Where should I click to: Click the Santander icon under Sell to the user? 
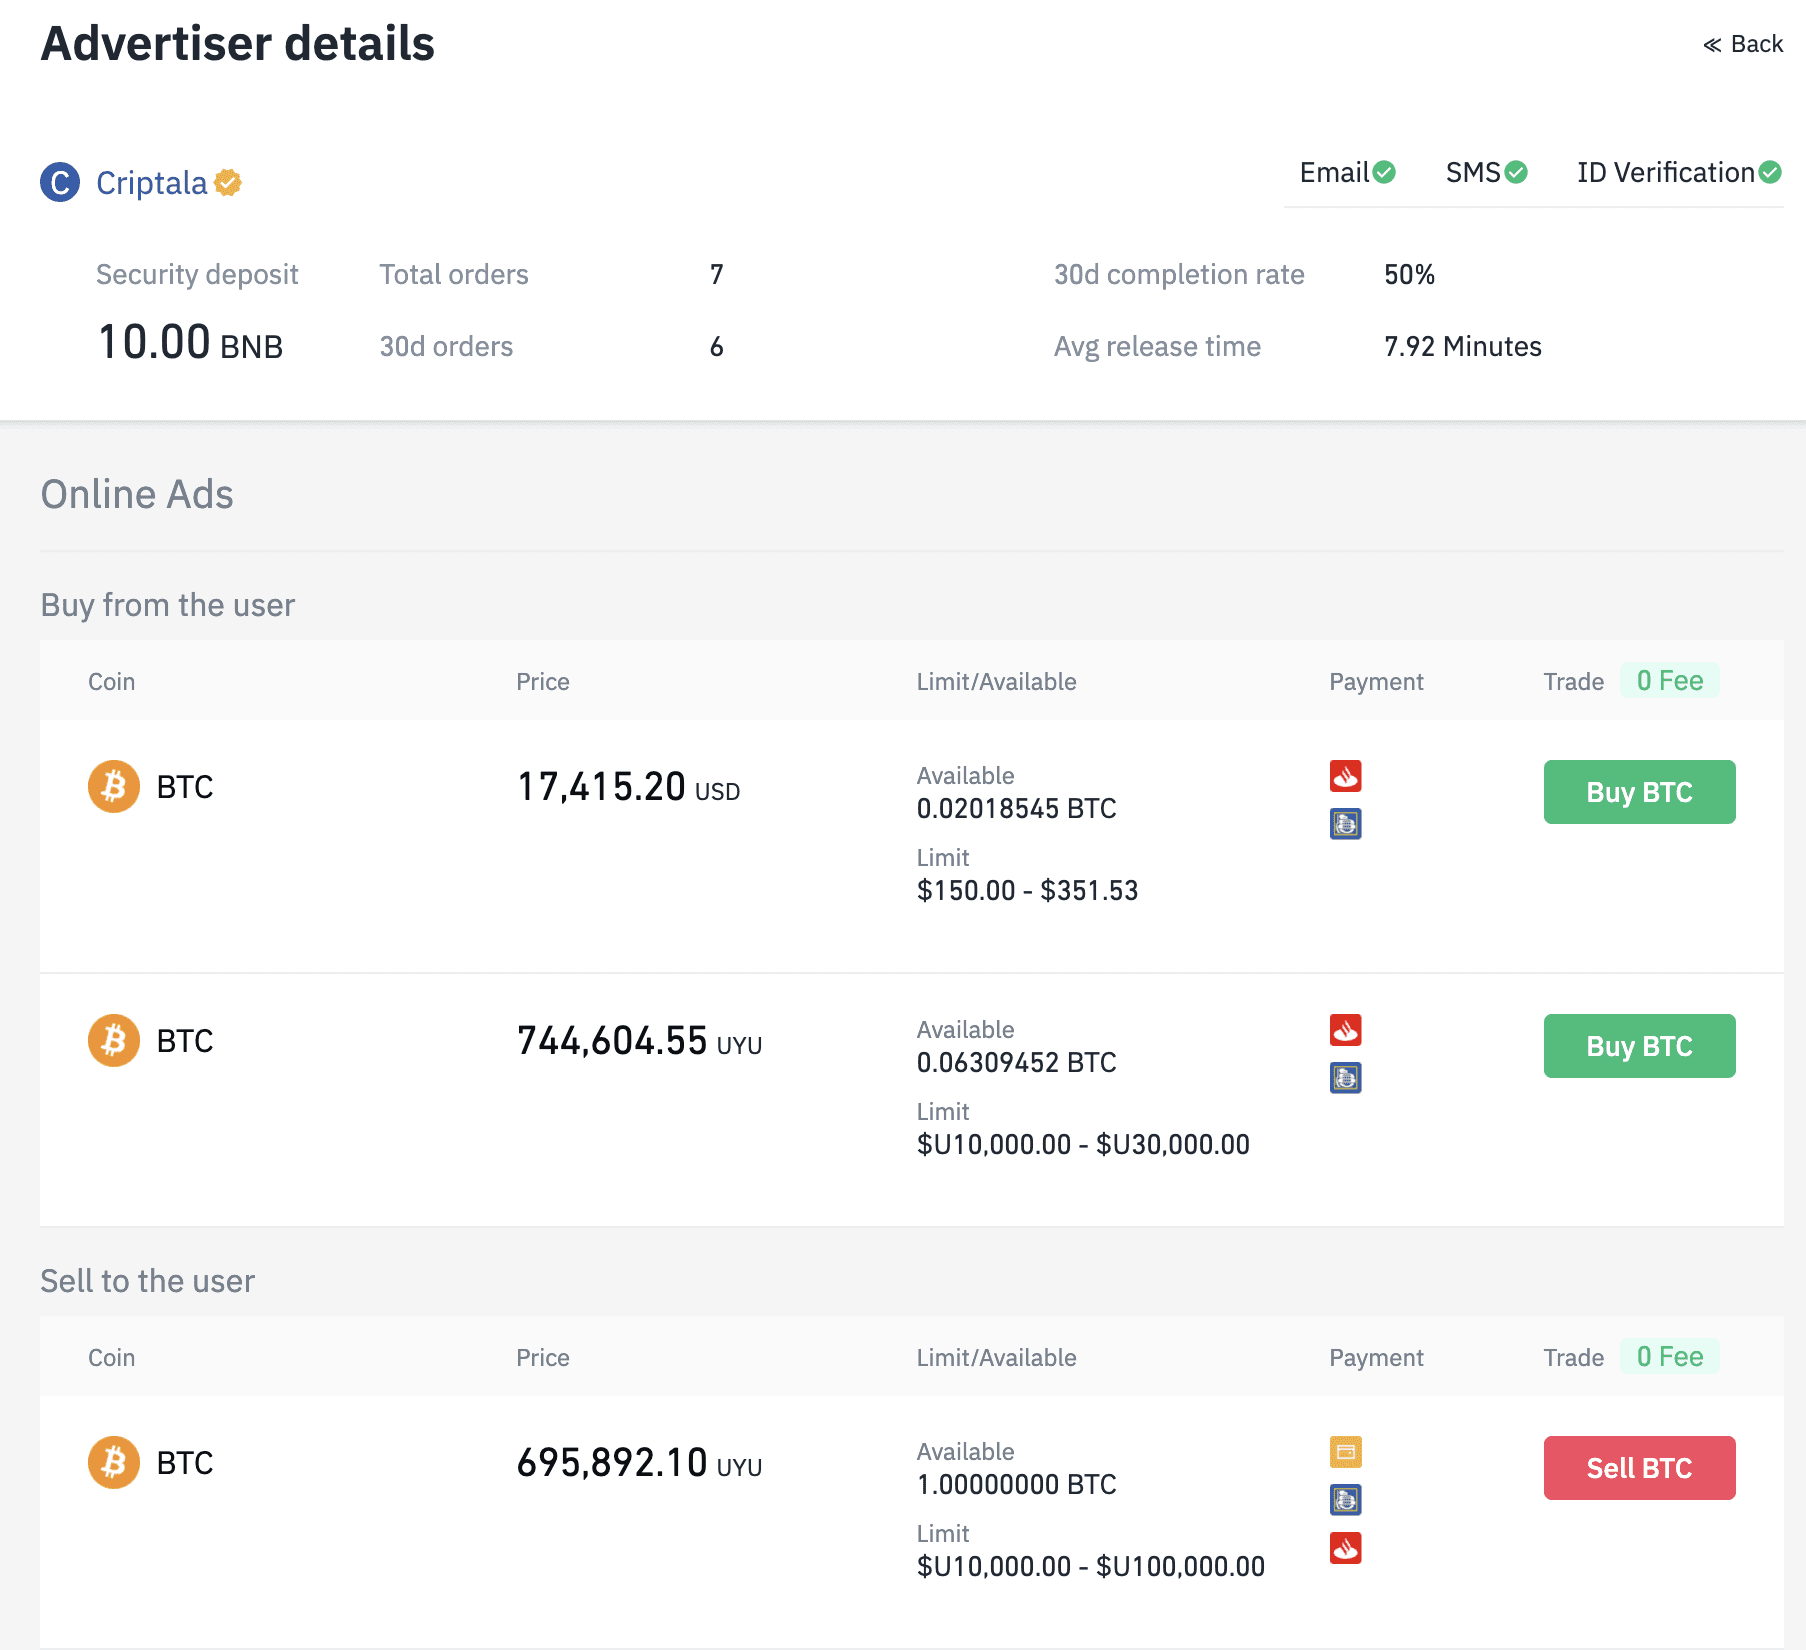[x=1347, y=1551]
